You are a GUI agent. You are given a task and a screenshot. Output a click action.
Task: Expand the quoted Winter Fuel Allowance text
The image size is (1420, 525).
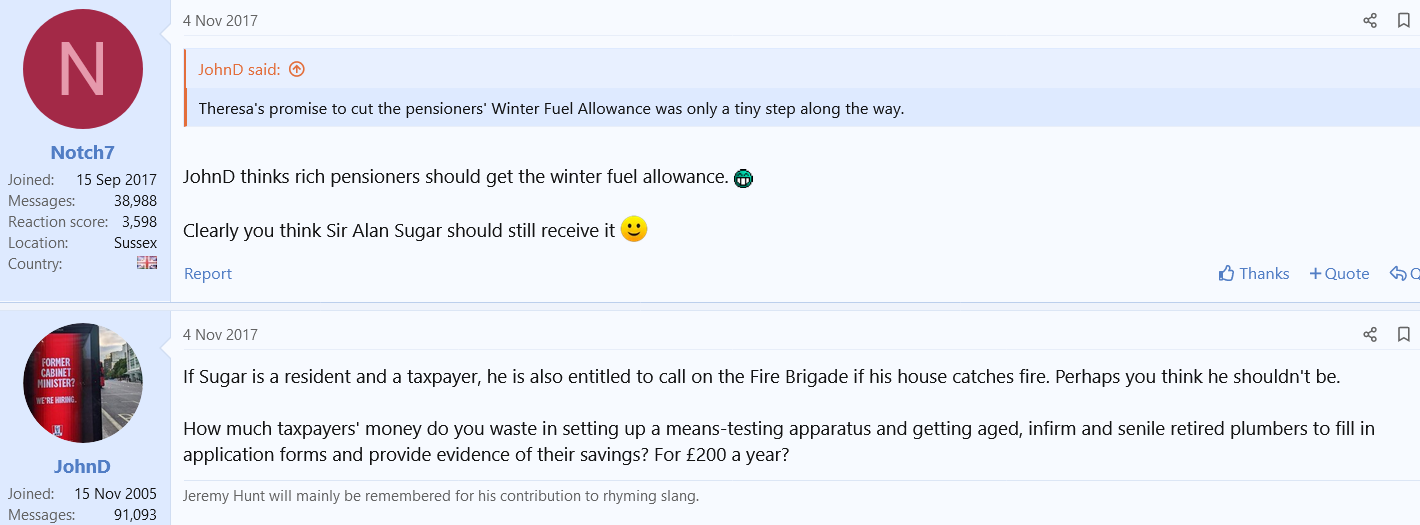tap(551, 109)
